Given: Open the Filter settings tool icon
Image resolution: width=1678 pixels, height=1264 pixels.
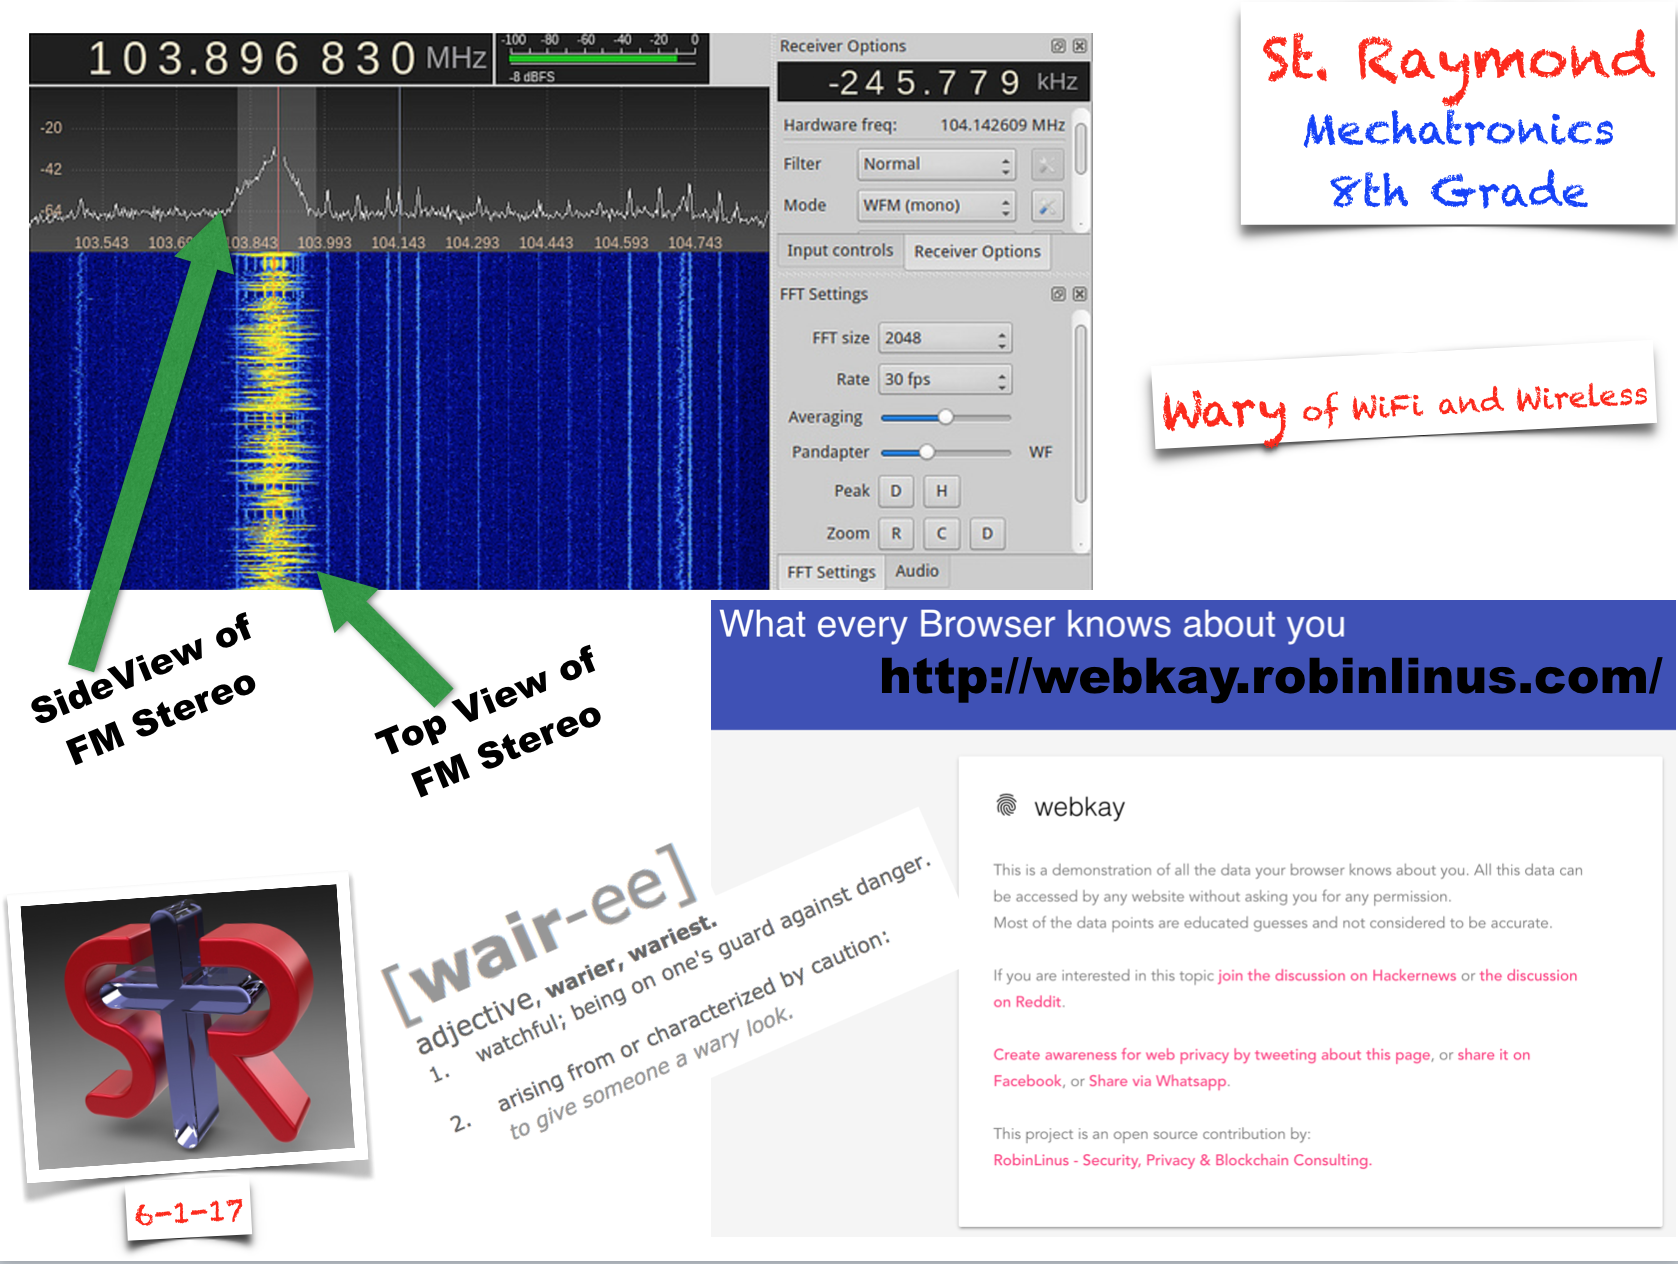Looking at the screenshot, I should pos(1047,164).
